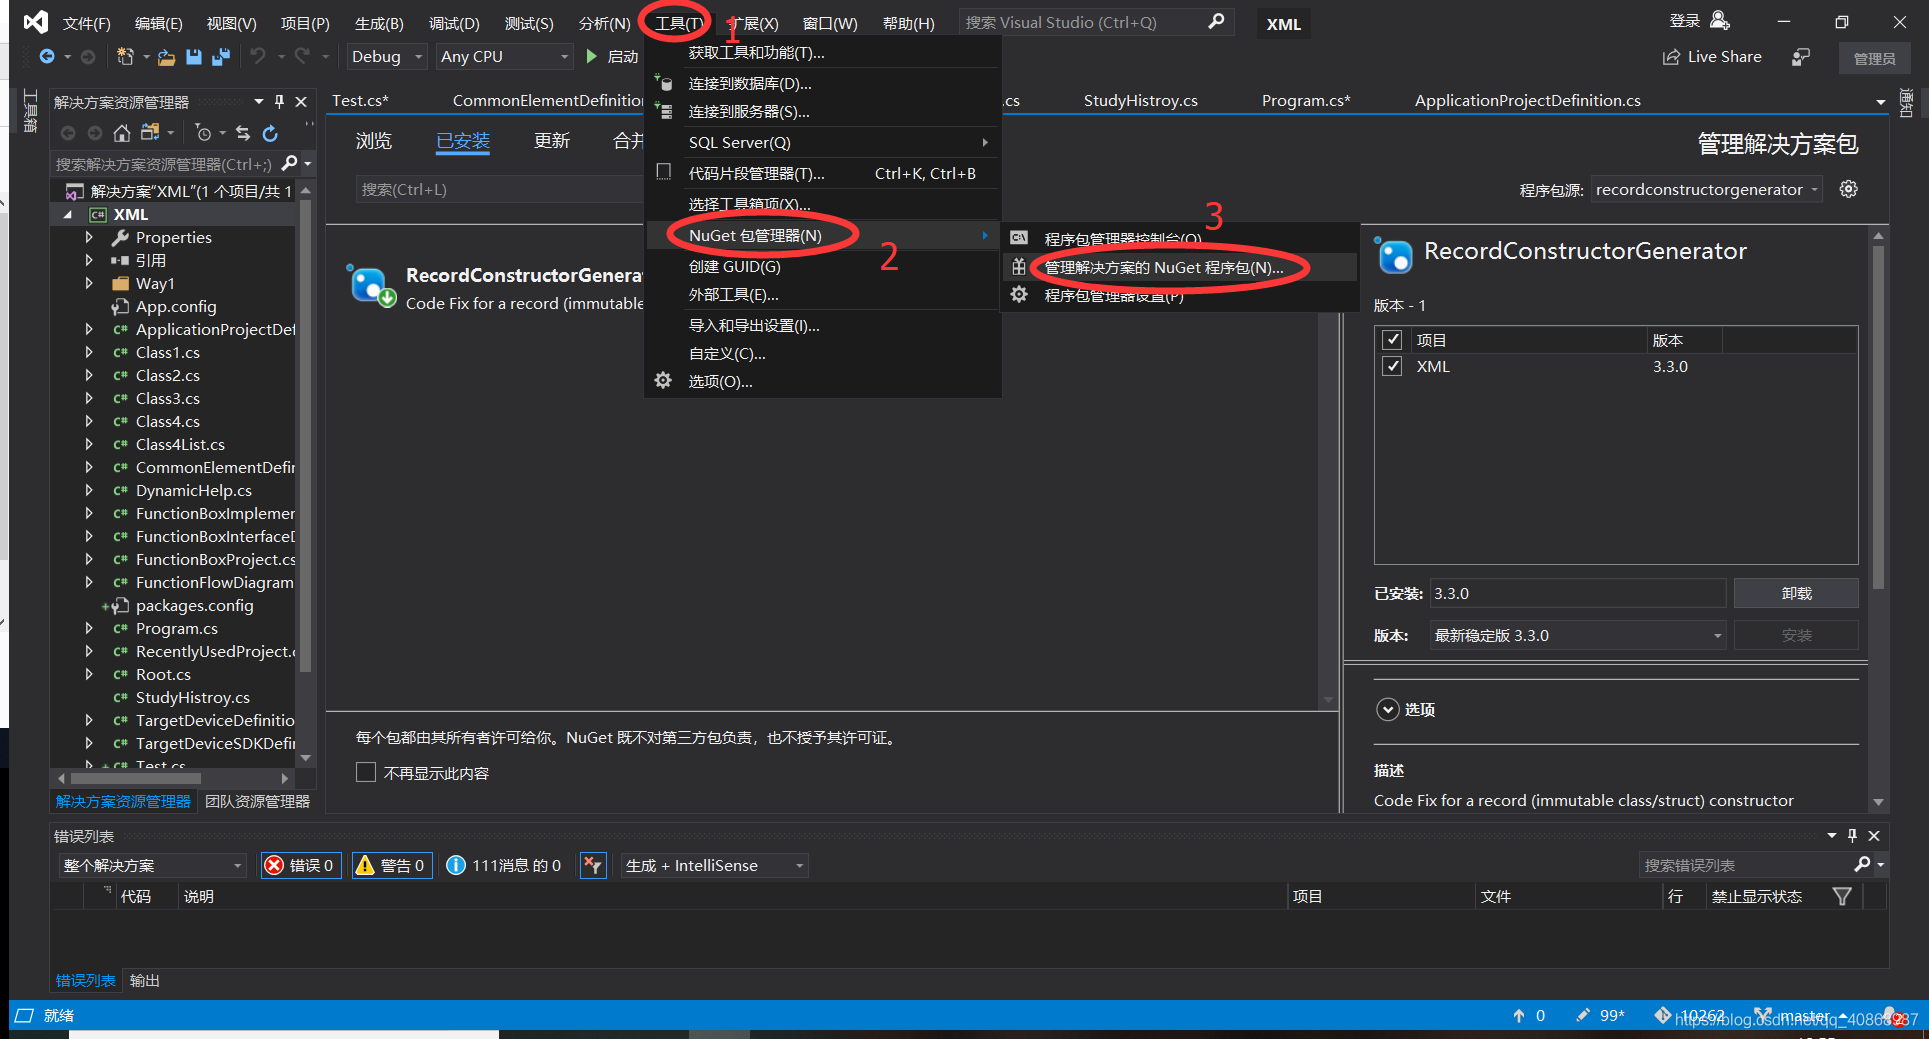Click the 错误 0 errors filter button
Screen dimensions: 1929x1039
pos(301,865)
